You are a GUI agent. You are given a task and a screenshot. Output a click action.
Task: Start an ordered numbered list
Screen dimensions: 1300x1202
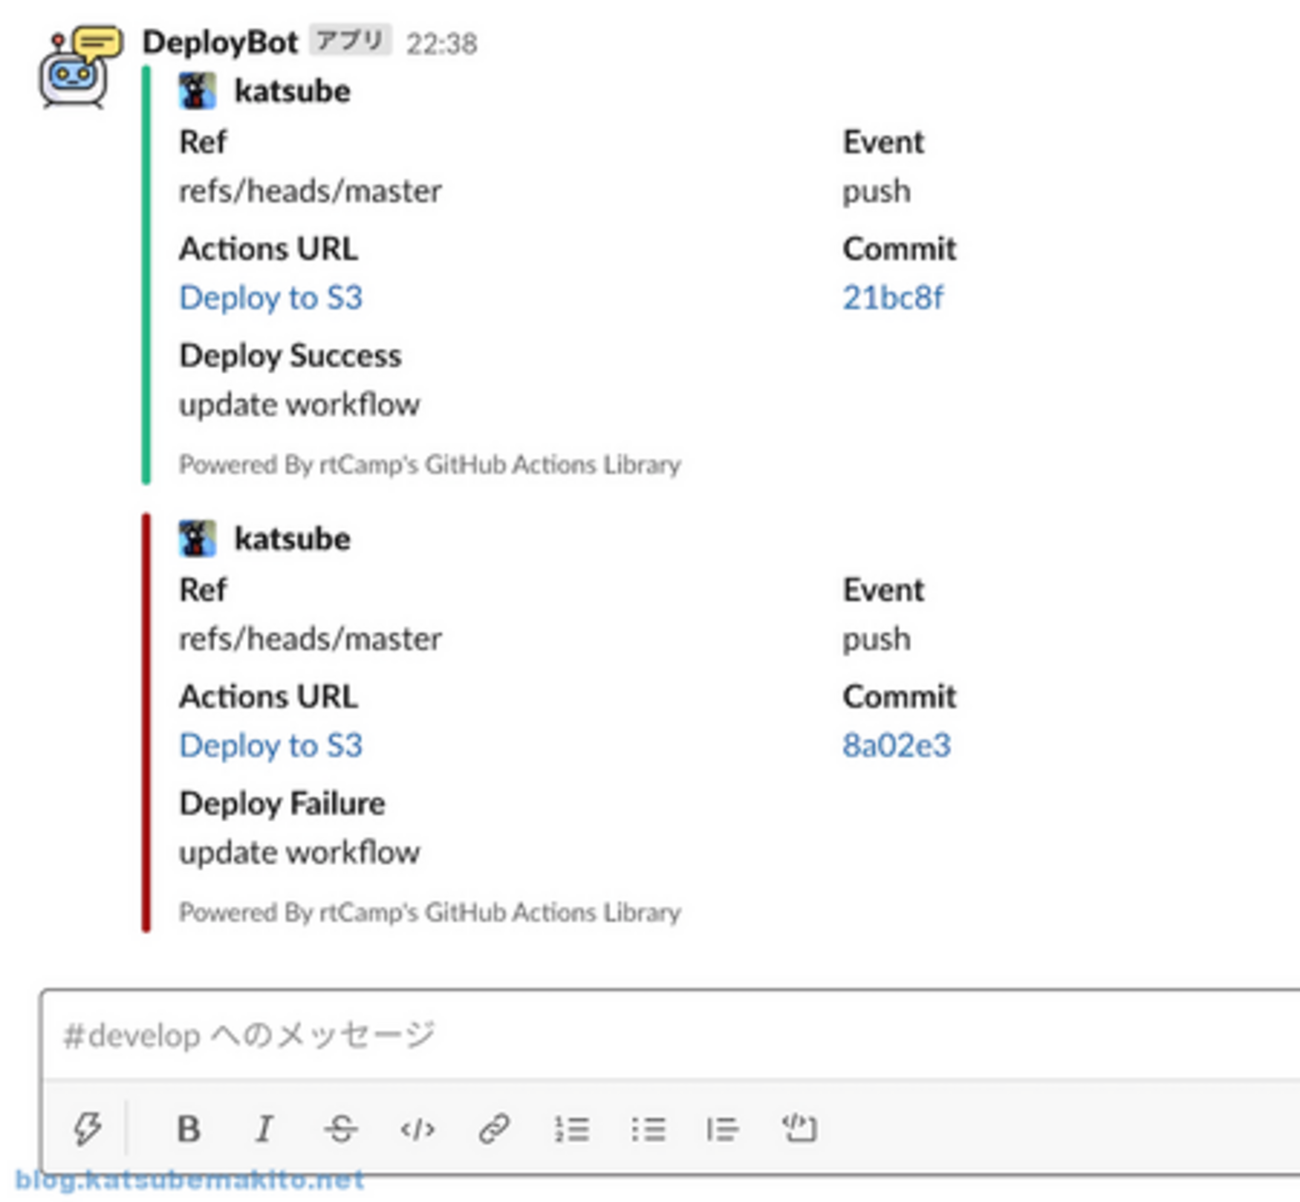point(571,1129)
